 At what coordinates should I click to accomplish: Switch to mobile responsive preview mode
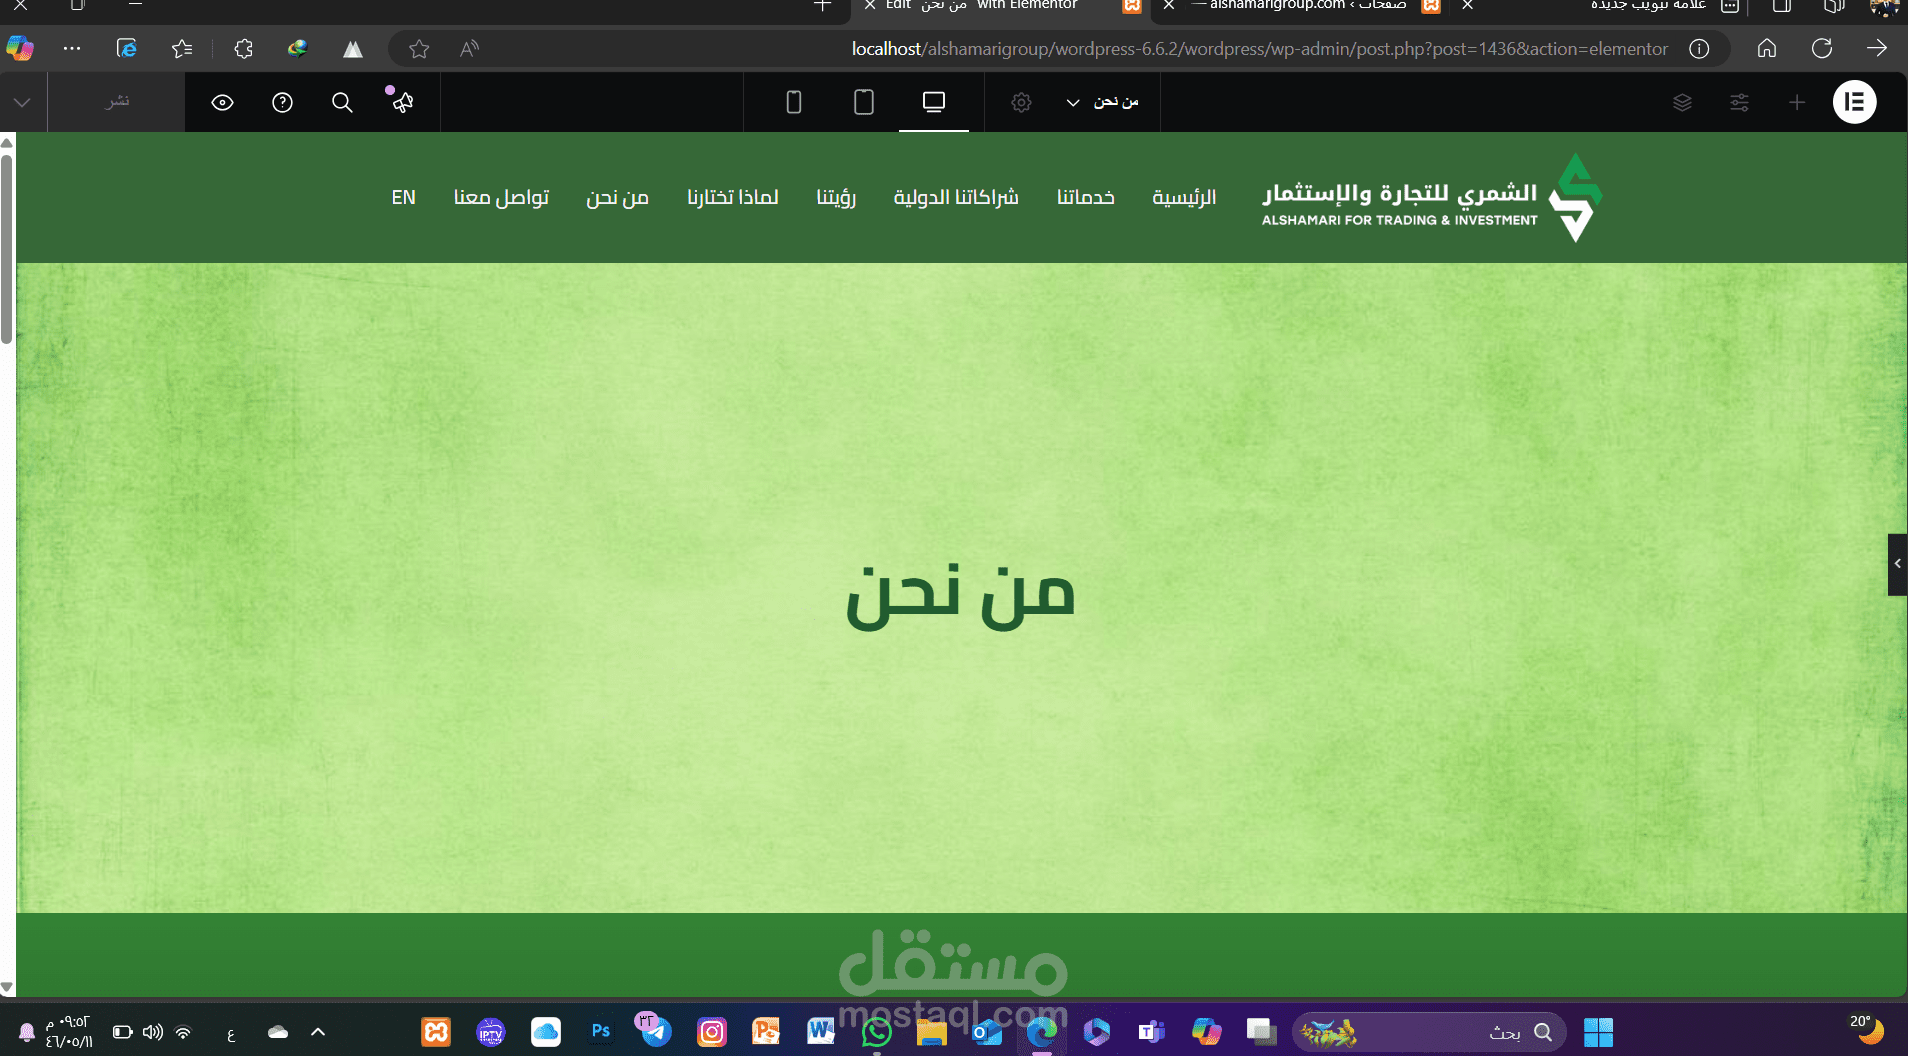coord(791,102)
